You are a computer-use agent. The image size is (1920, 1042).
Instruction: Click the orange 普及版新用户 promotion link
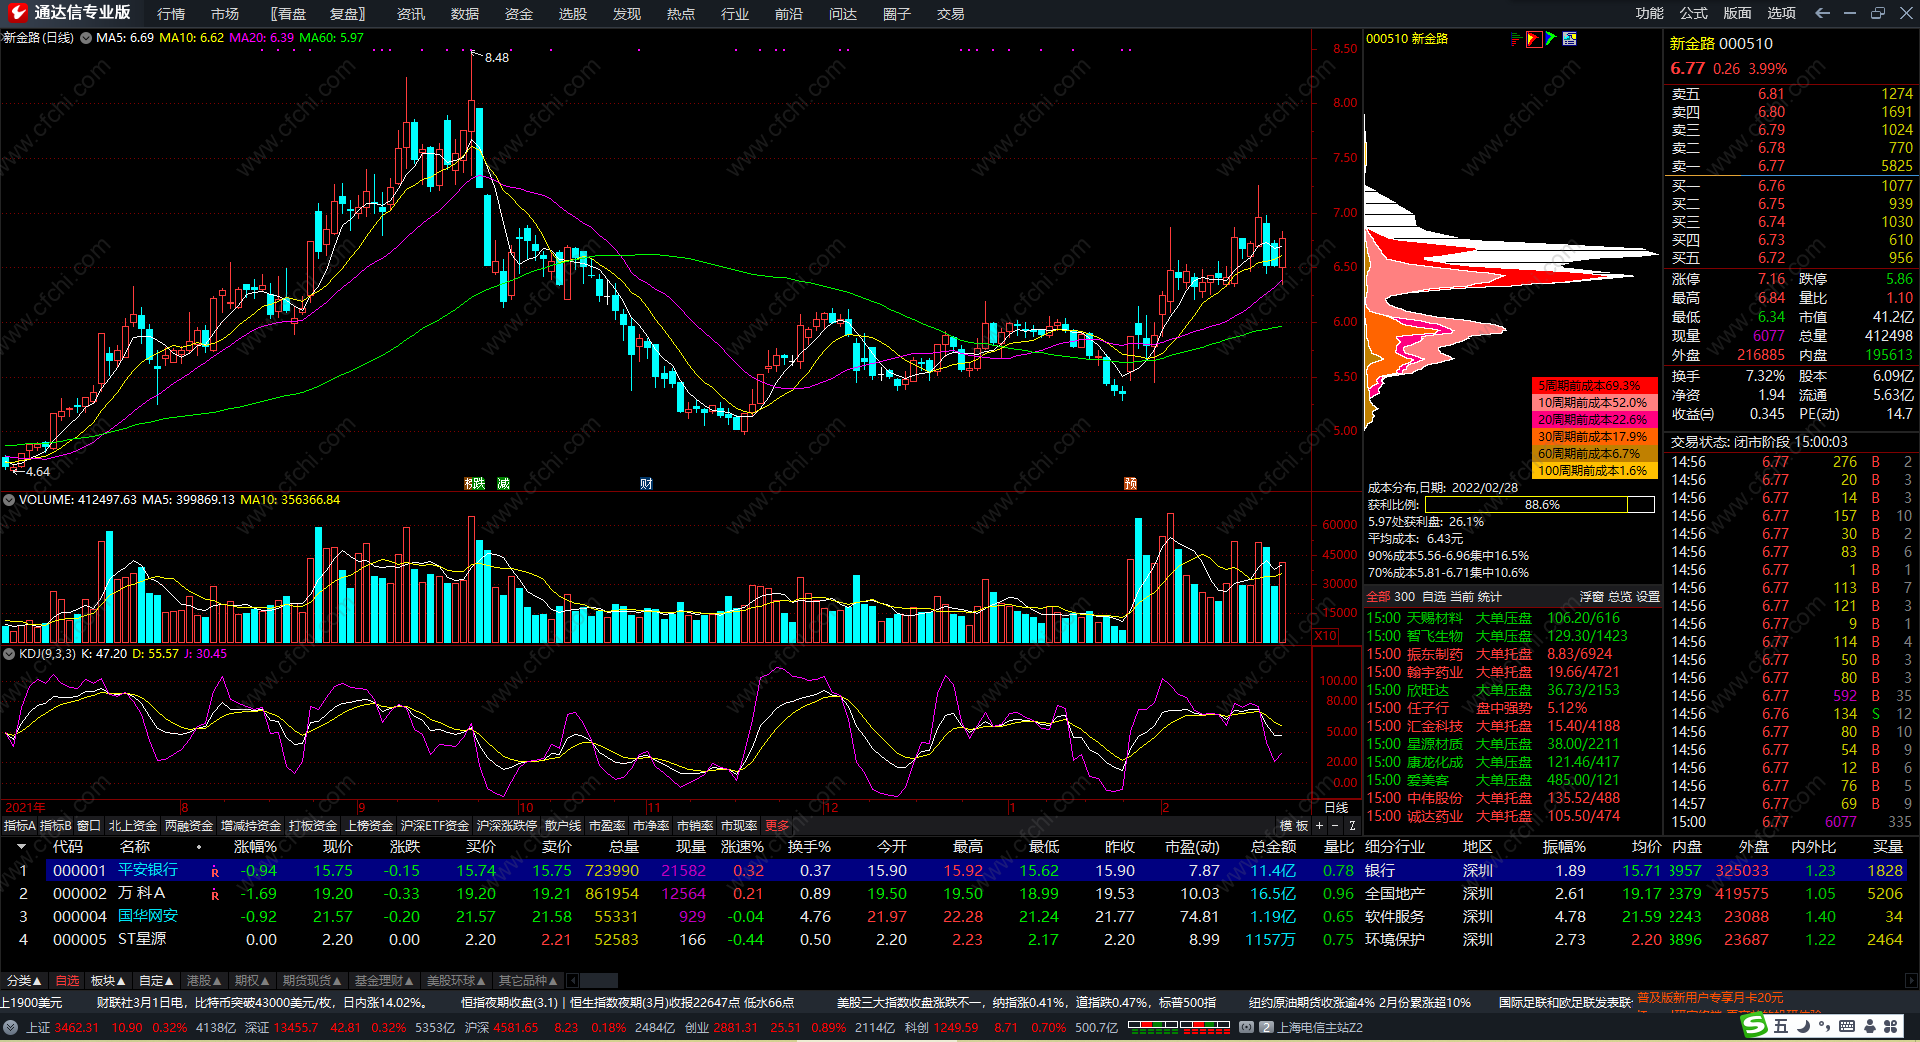(1710, 998)
